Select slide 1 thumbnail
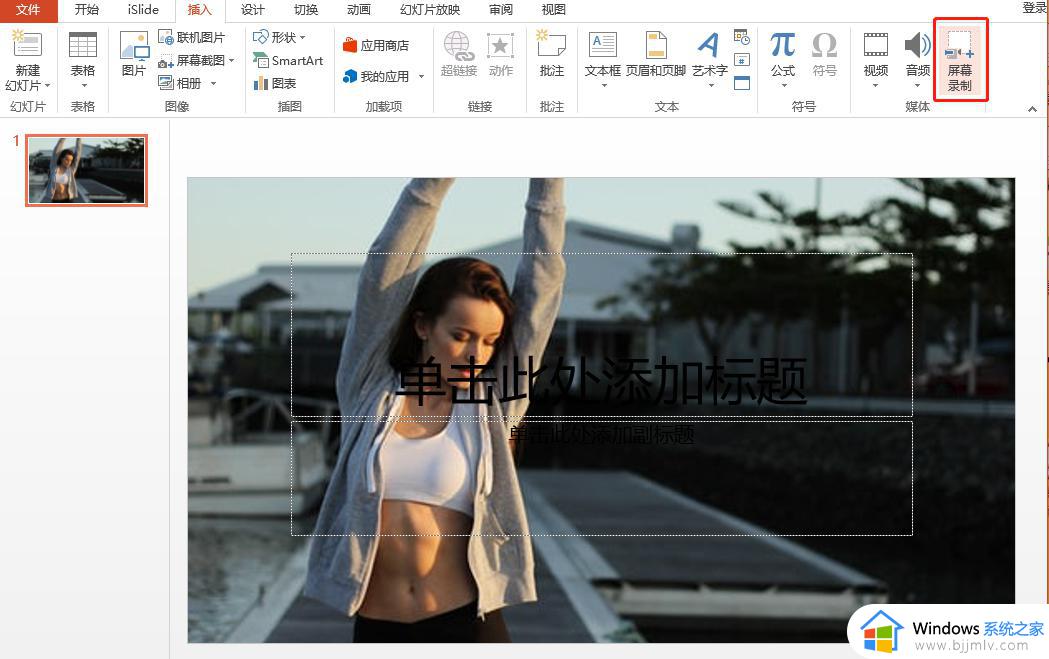Image resolution: width=1049 pixels, height=659 pixels. click(x=86, y=170)
